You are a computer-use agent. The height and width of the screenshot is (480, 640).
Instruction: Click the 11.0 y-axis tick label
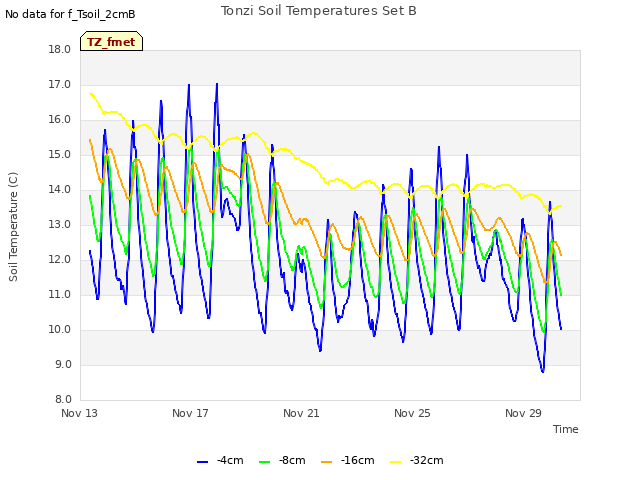click(x=60, y=295)
